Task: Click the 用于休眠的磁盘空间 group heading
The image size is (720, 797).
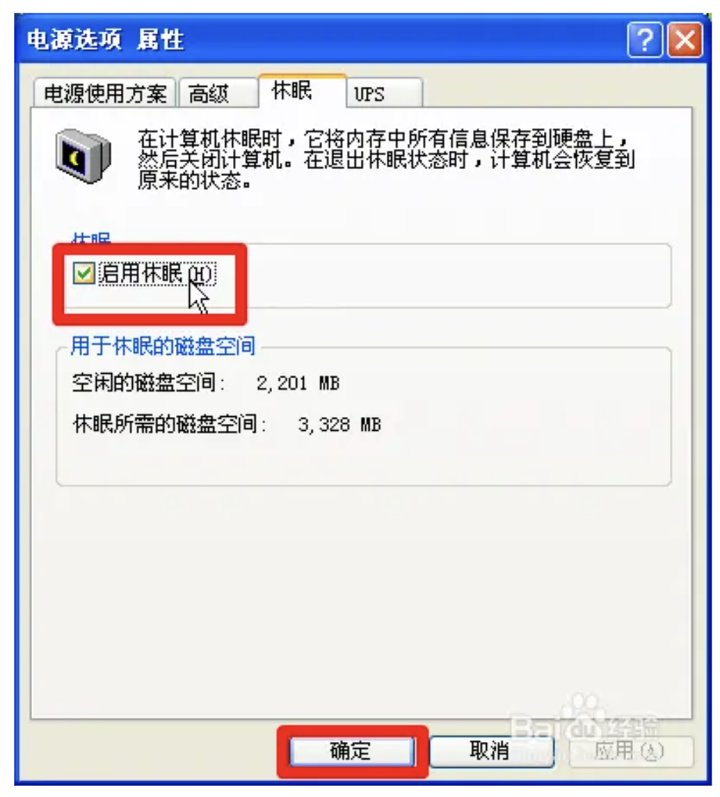Action: pyautogui.click(x=163, y=346)
